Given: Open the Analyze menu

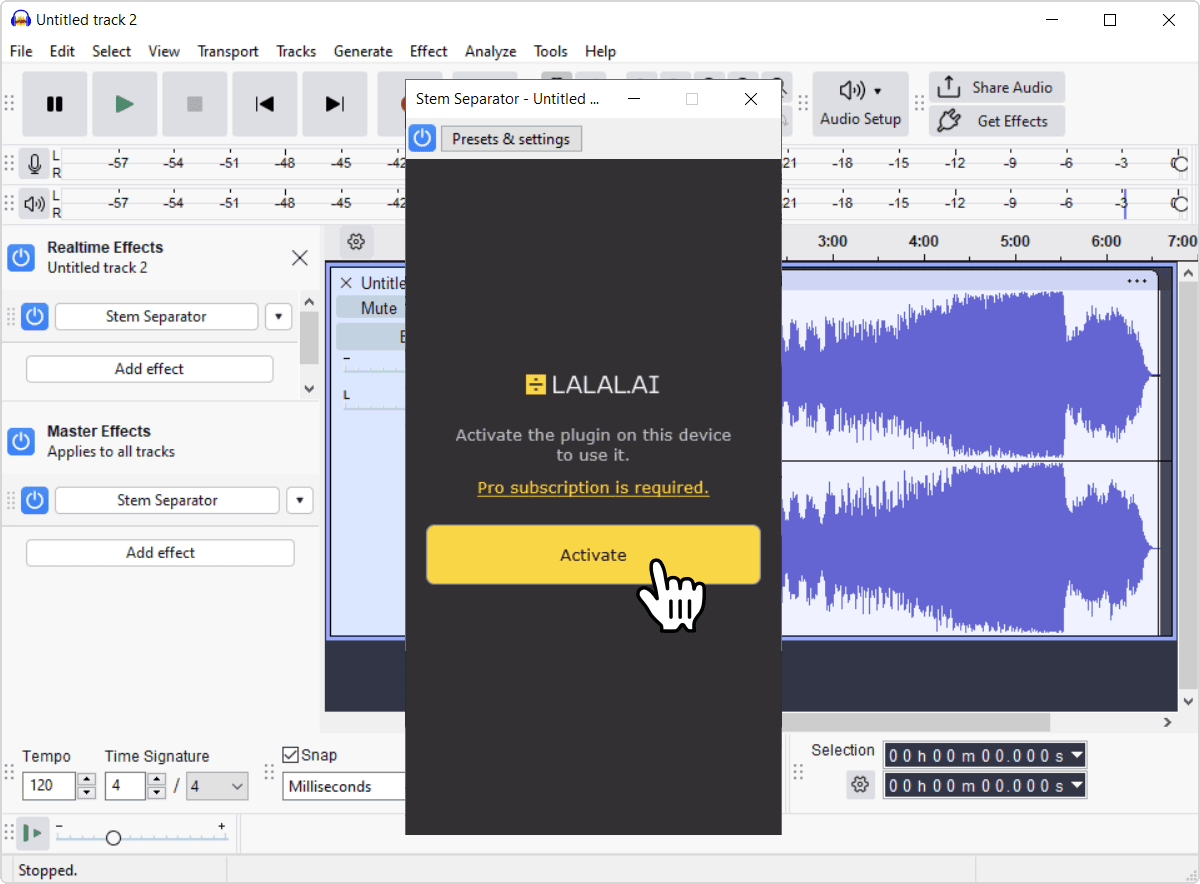Looking at the screenshot, I should point(491,51).
